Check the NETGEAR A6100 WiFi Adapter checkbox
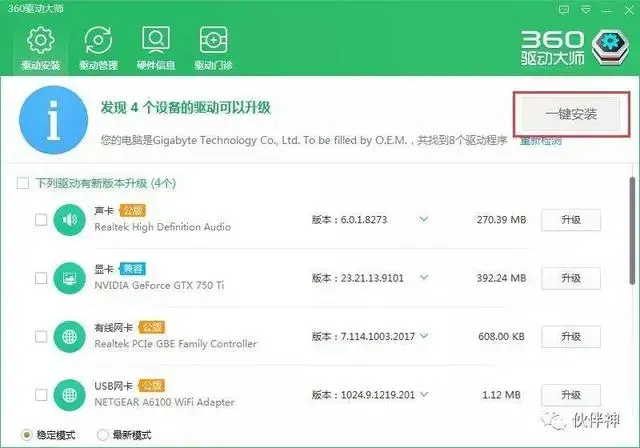The height and width of the screenshot is (448, 640). [x=41, y=395]
